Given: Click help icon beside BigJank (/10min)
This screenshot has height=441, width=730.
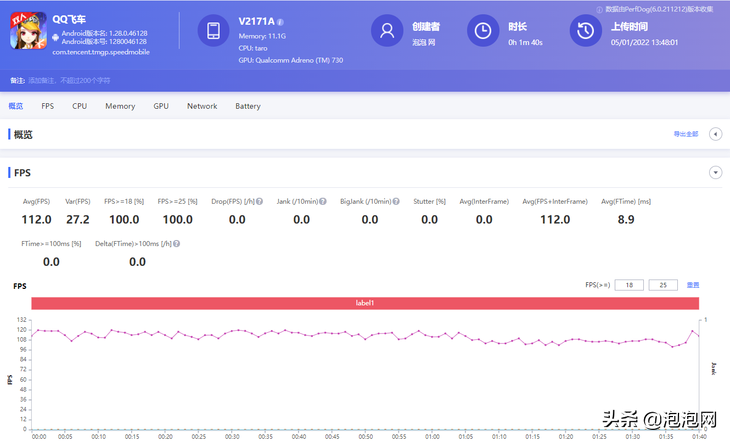Looking at the screenshot, I should (397, 201).
